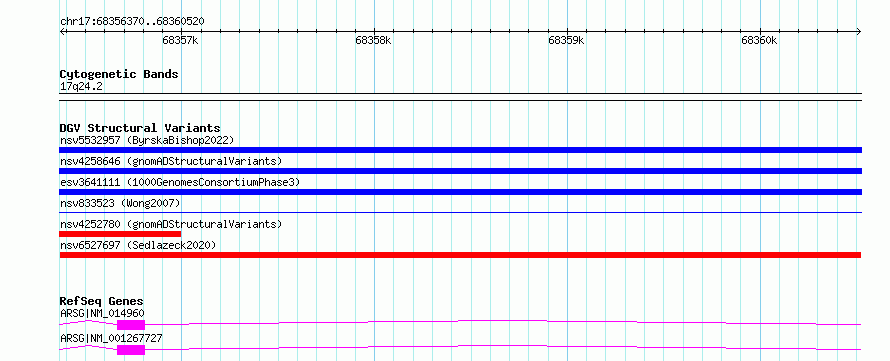This screenshot has height=361, width=890.
Task: Click variant label nsv5532957 (ByrskaBishop2022)
Action: (147, 140)
